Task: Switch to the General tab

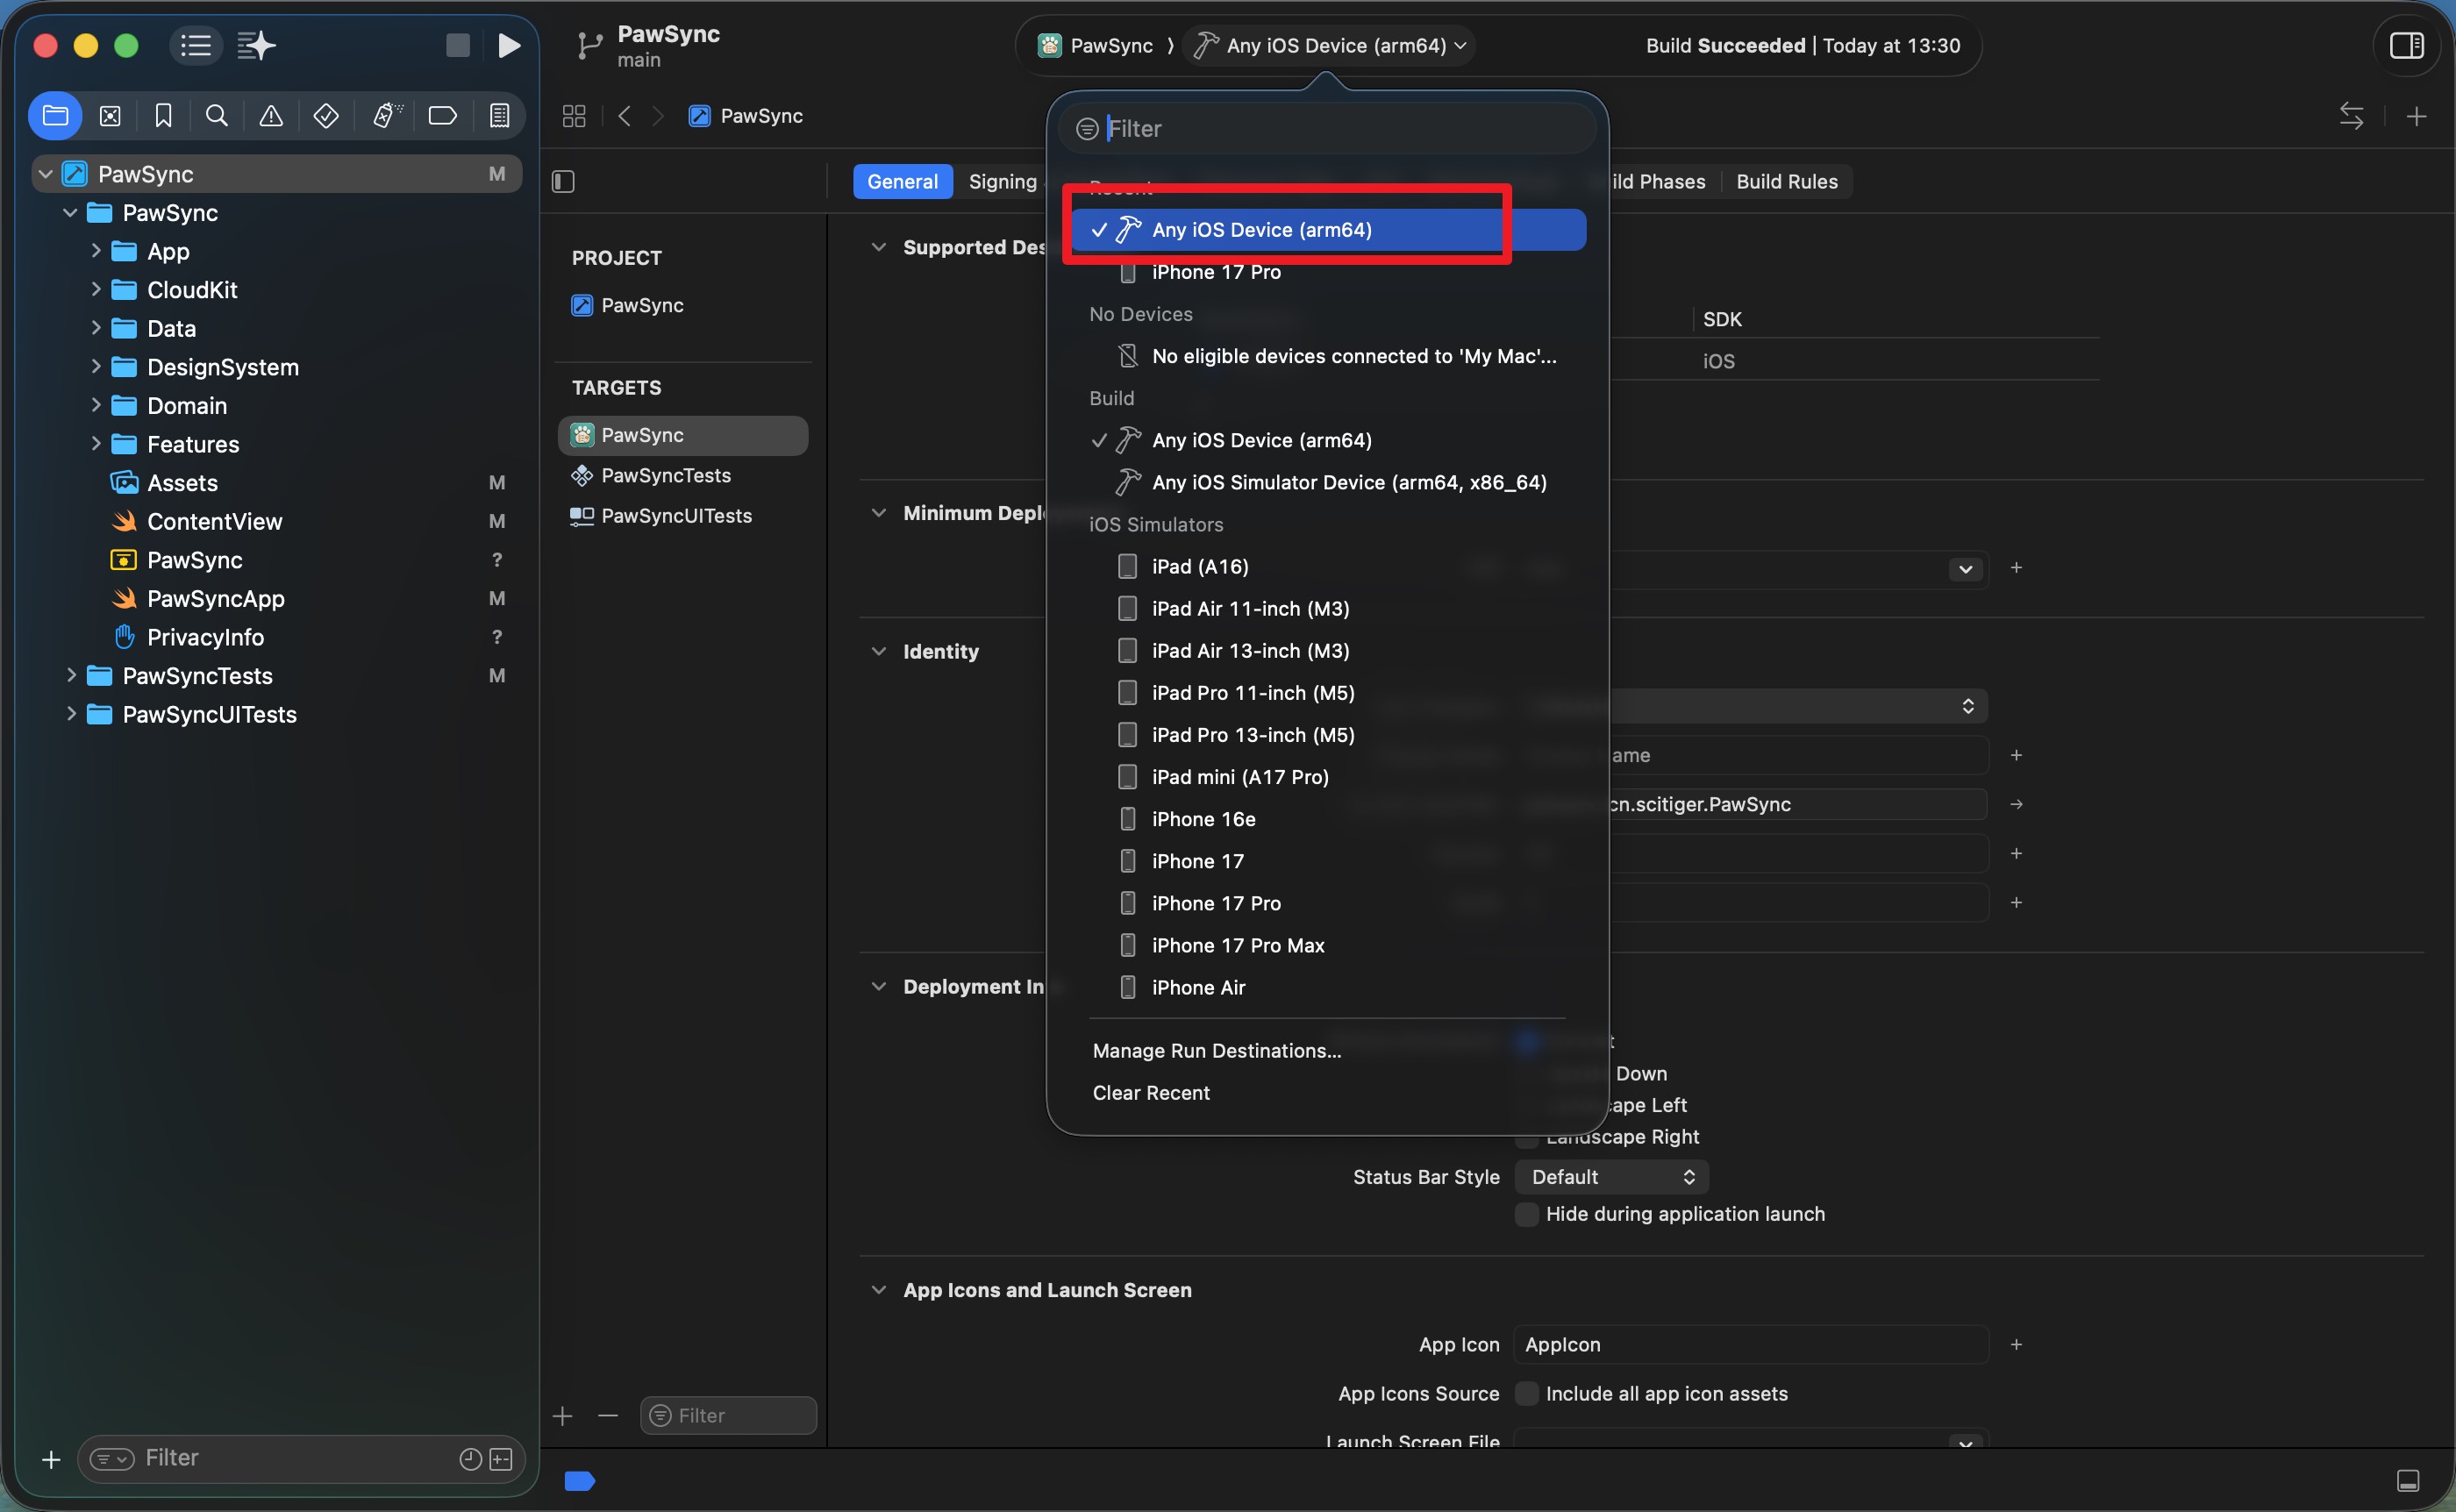Action: click(x=902, y=182)
